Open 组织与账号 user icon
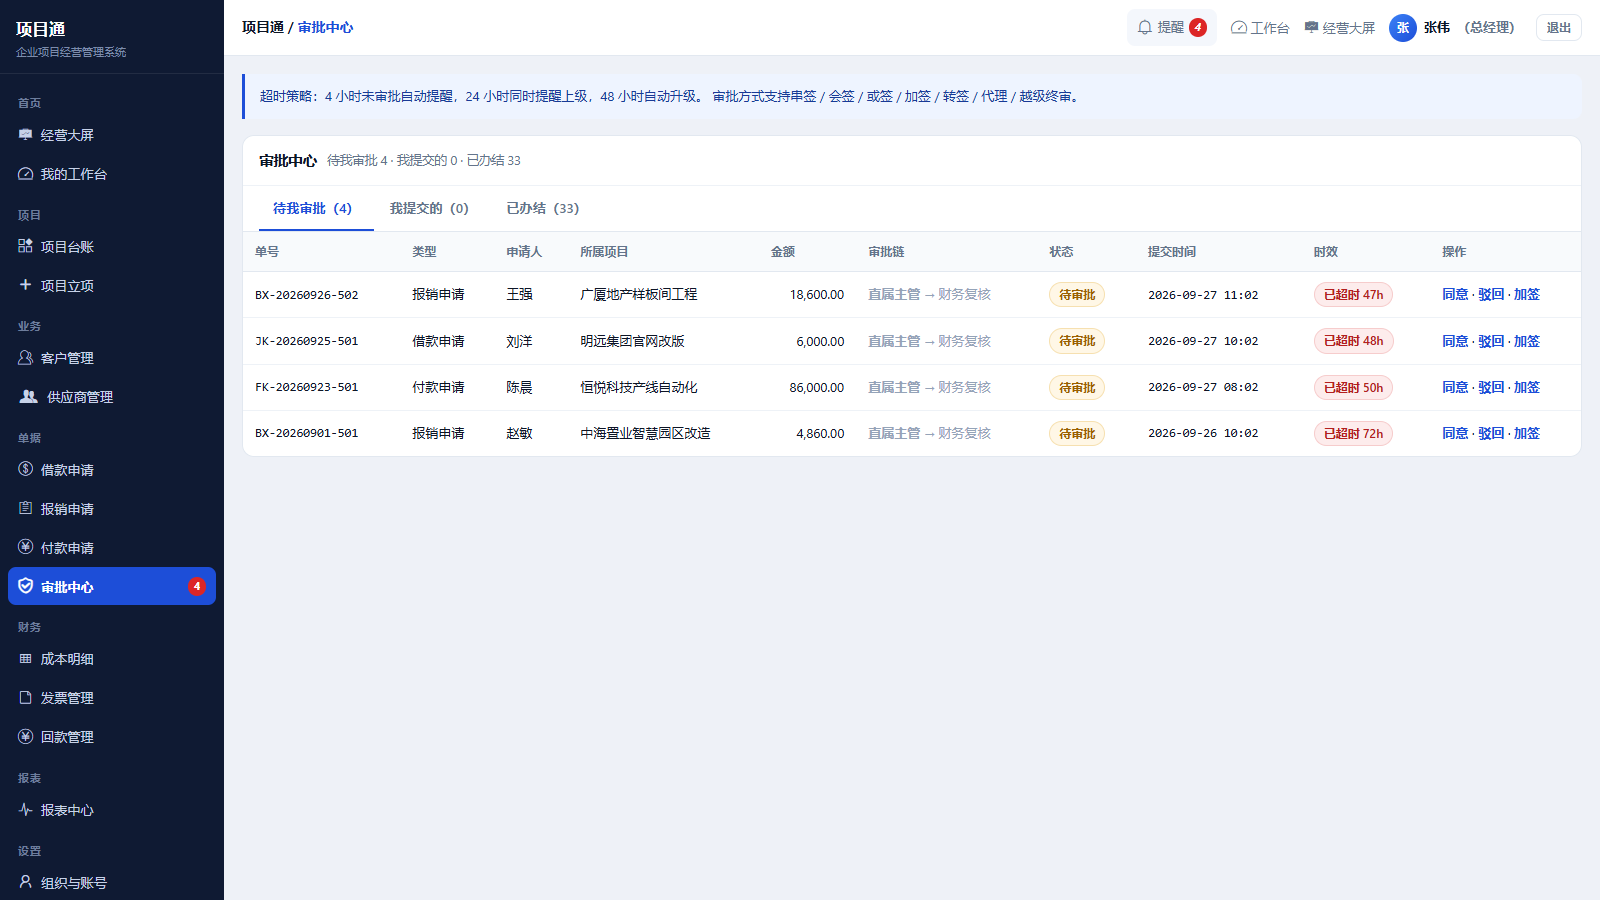 tap(26, 882)
